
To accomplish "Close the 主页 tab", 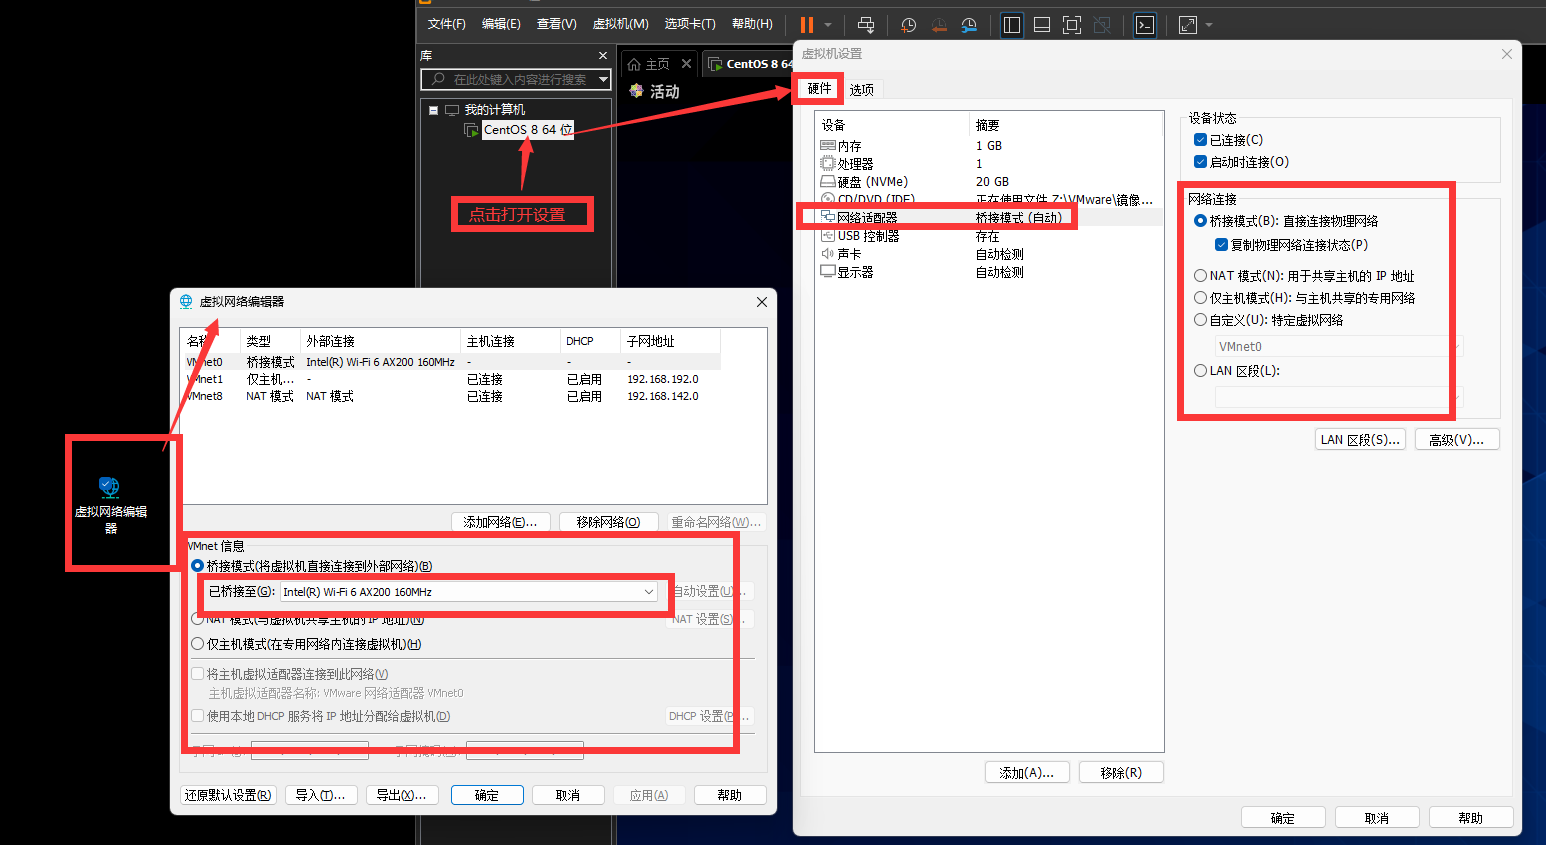I will pos(686,63).
